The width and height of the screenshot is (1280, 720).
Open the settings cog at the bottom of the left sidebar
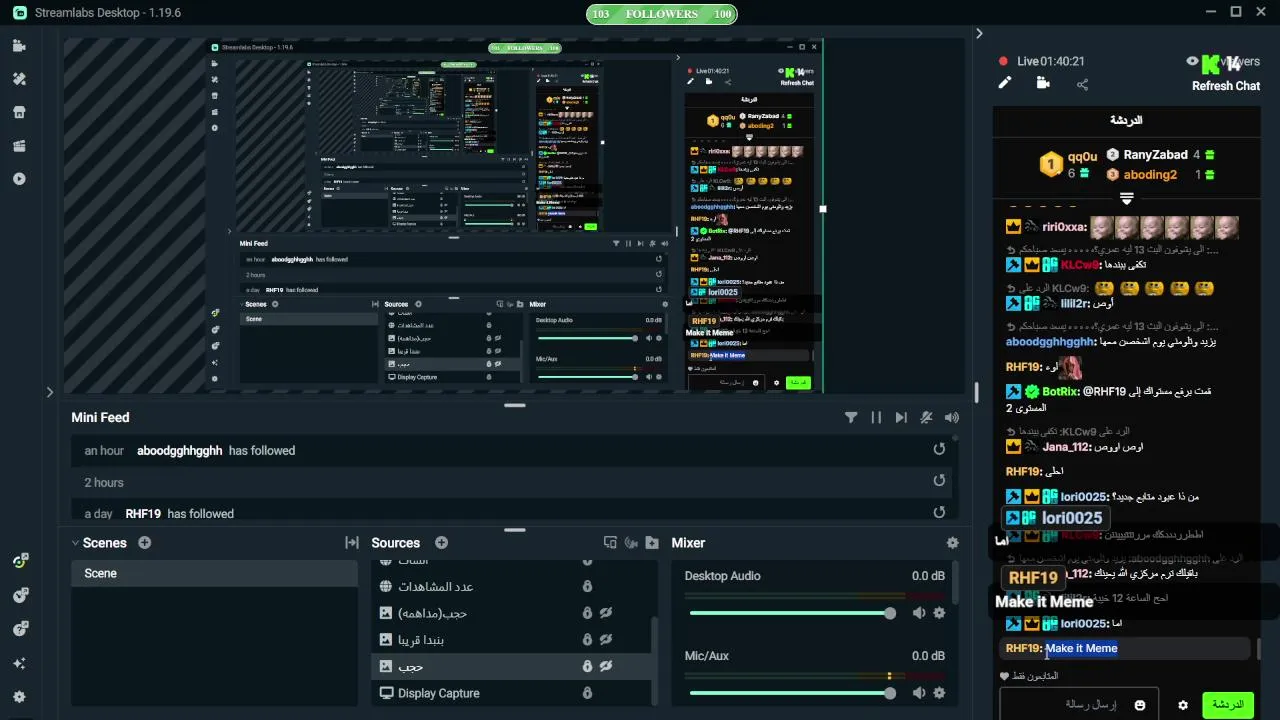(19, 697)
